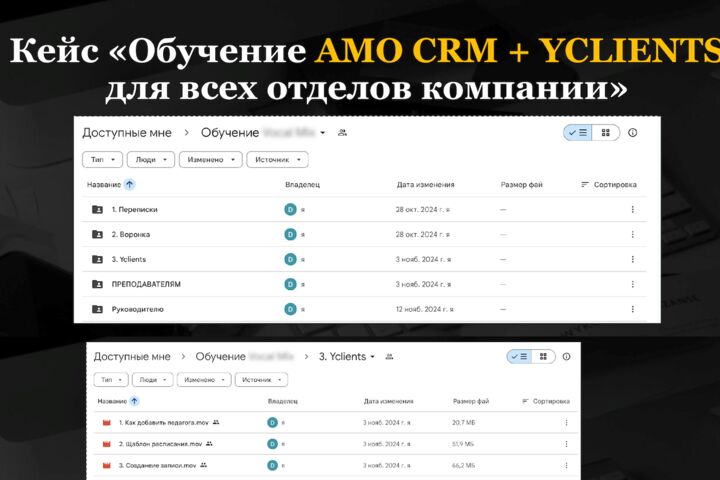Click folder icon of ПРЕПОДАВАТЕЛЯМ
Image resolution: width=720 pixels, height=480 pixels.
97,284
